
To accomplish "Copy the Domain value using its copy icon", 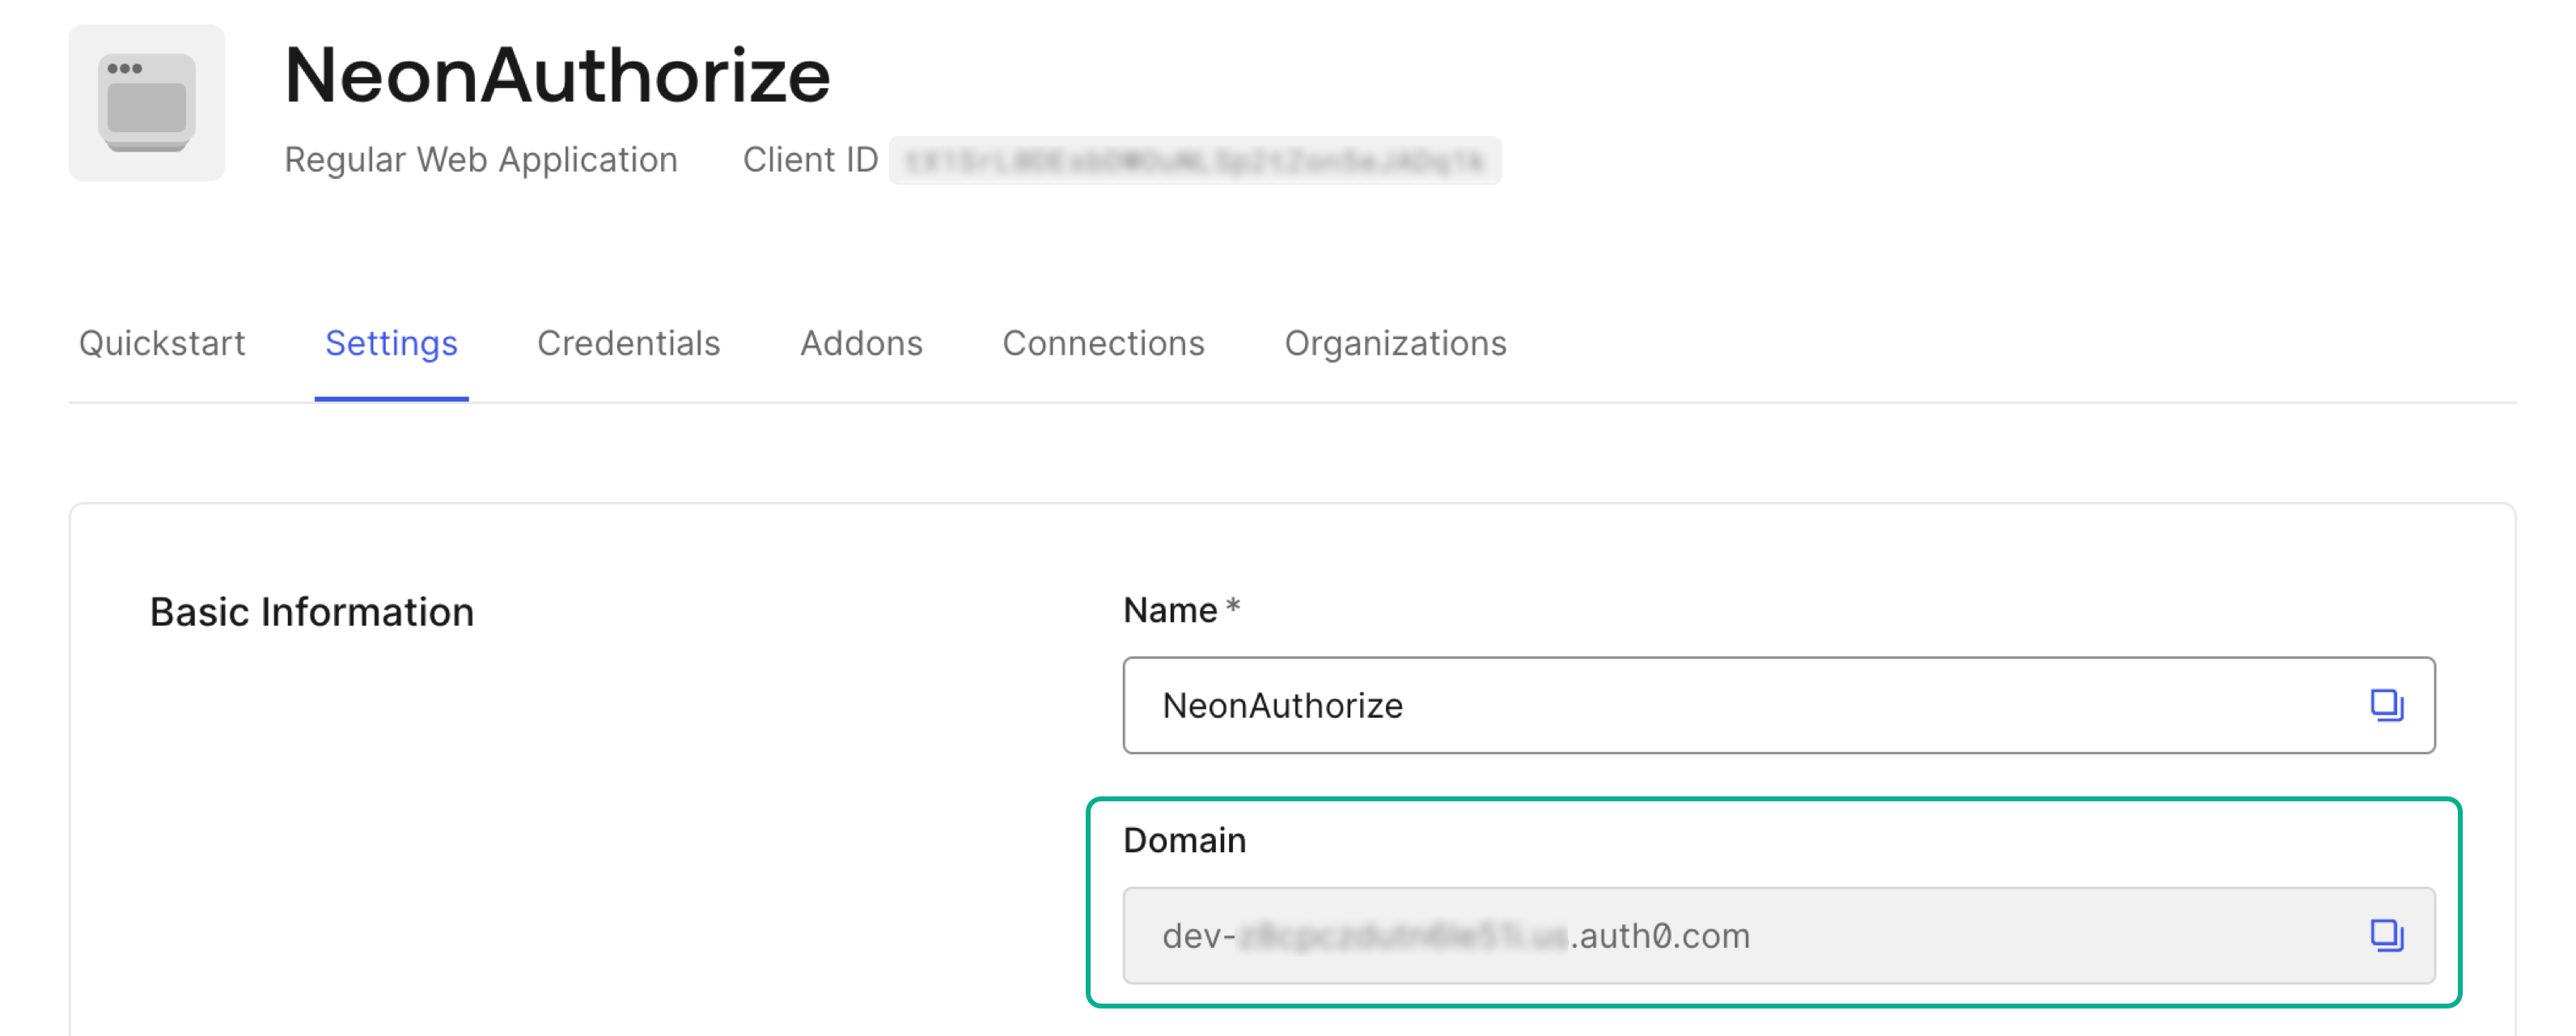I will [x=2388, y=936].
